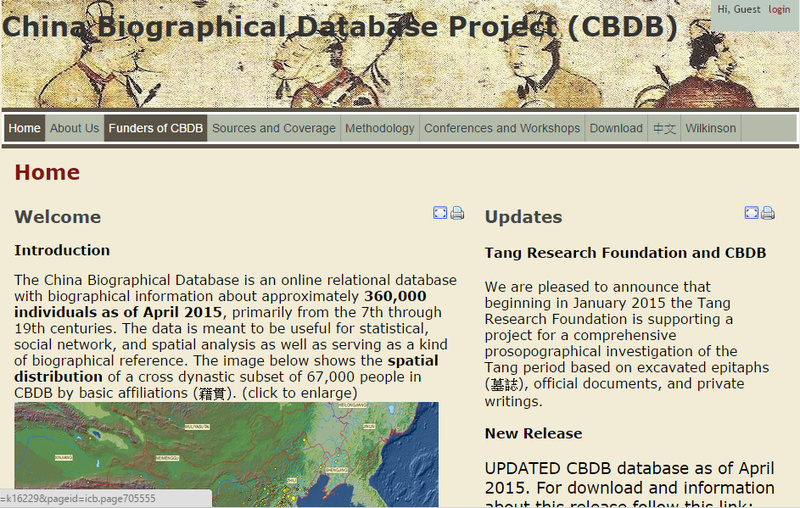Screen dimensions: 800x508
Task: Go to the Download tab
Action: click(616, 128)
